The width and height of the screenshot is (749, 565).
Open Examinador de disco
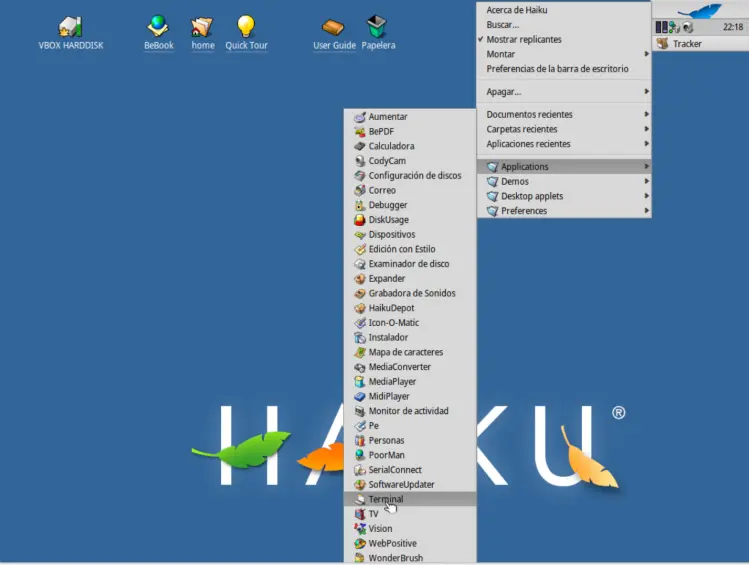(410, 264)
